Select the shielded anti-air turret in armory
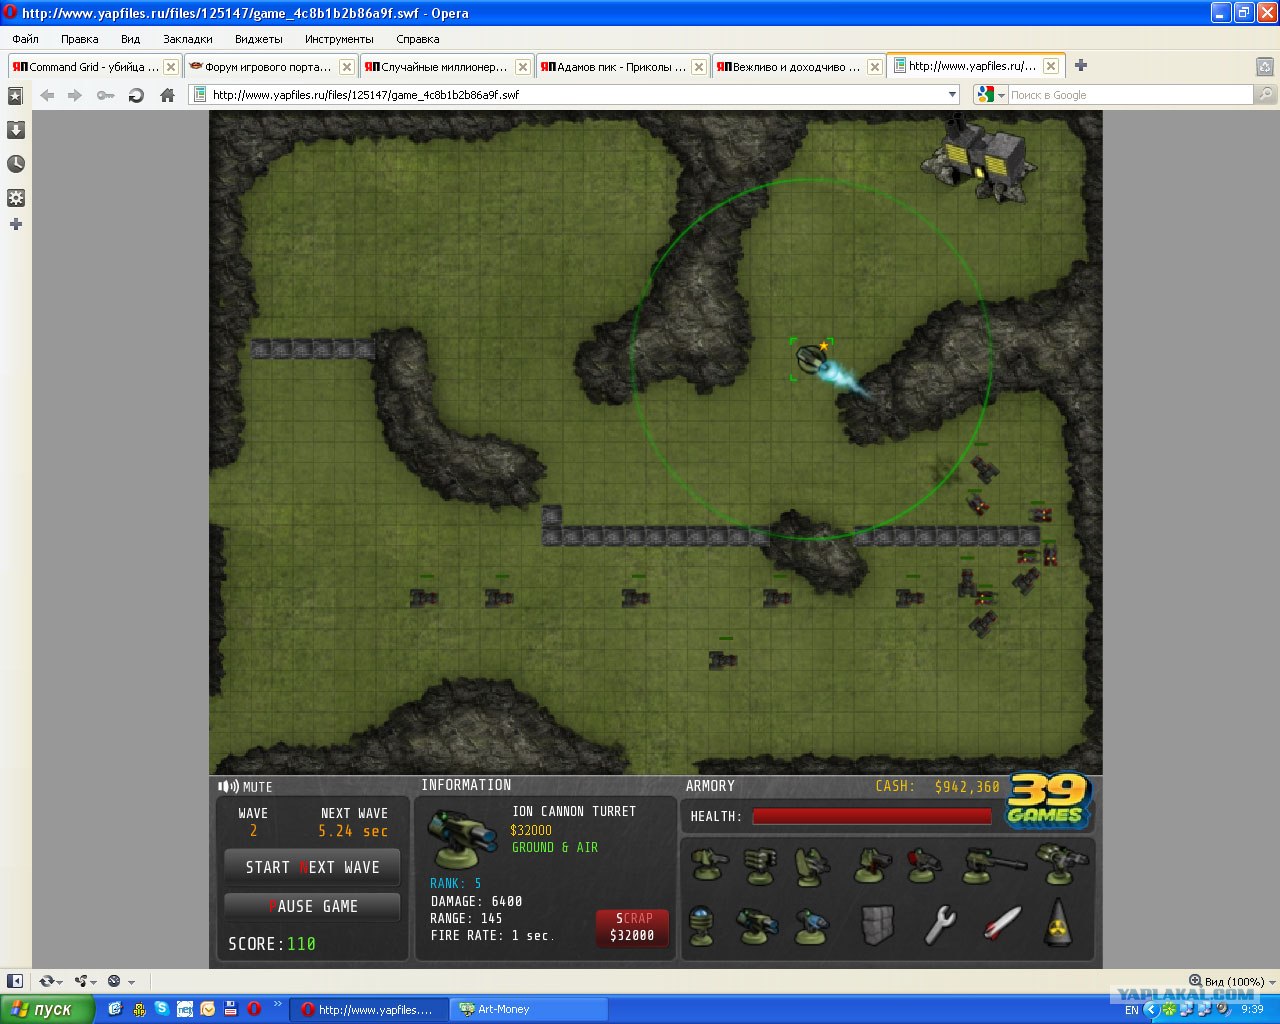The width and height of the screenshot is (1280, 1024). click(812, 866)
